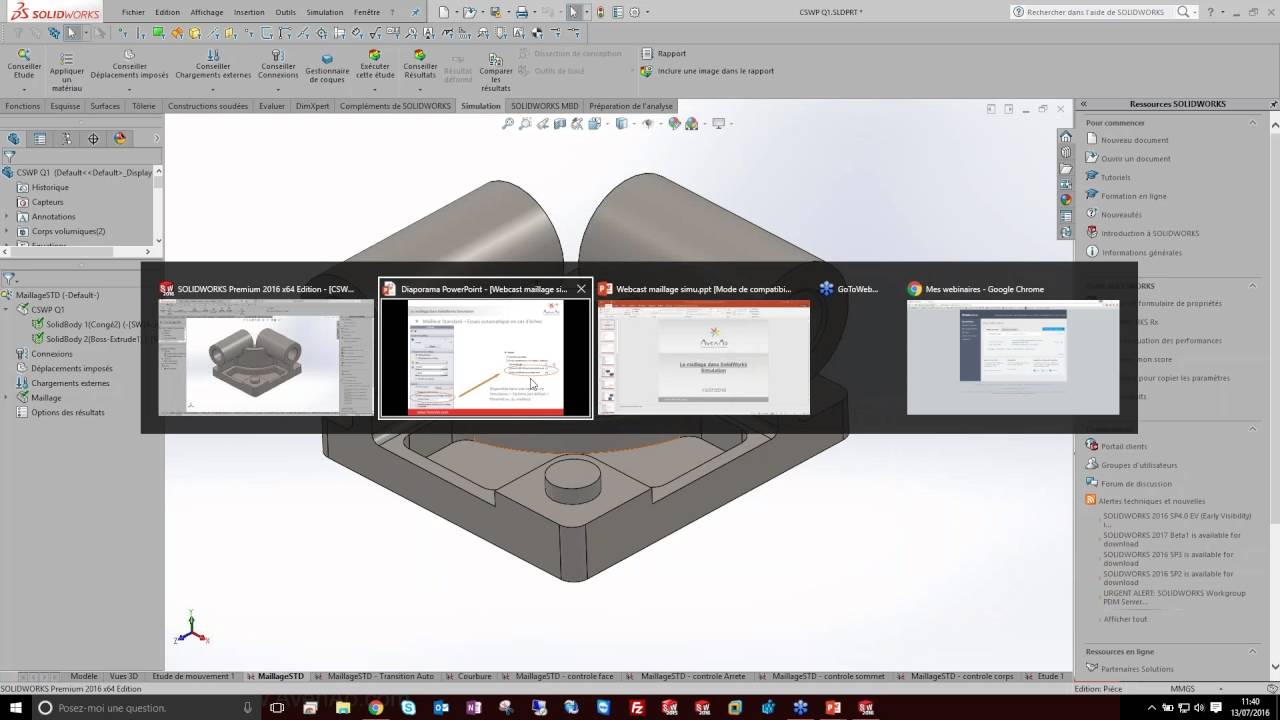Click the Skype icon in Windows taskbar

pos(408,707)
